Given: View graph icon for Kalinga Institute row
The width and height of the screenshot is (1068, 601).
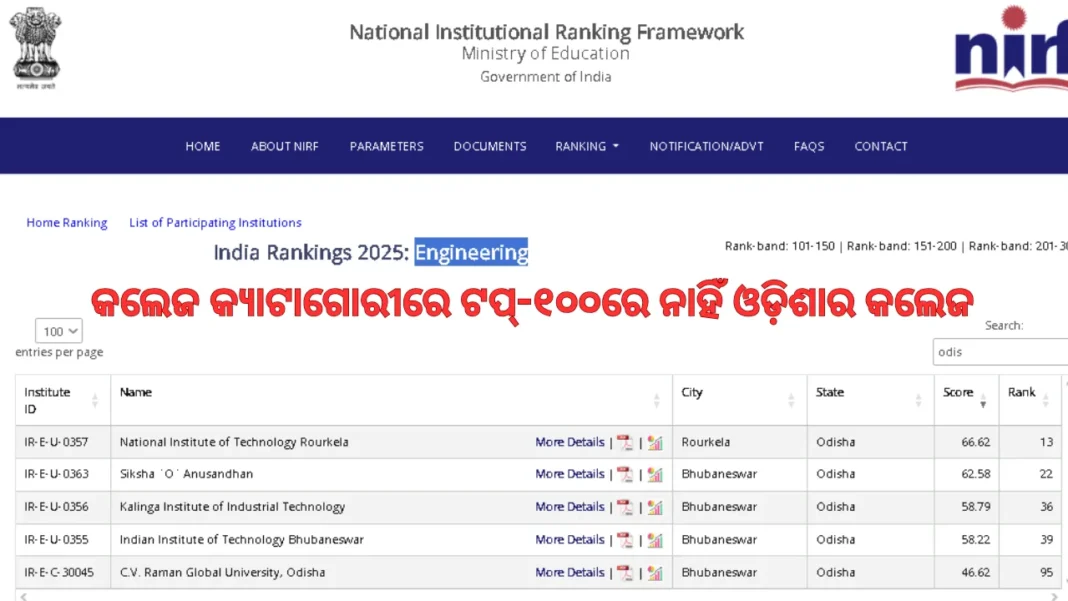Looking at the screenshot, I should [x=655, y=507].
